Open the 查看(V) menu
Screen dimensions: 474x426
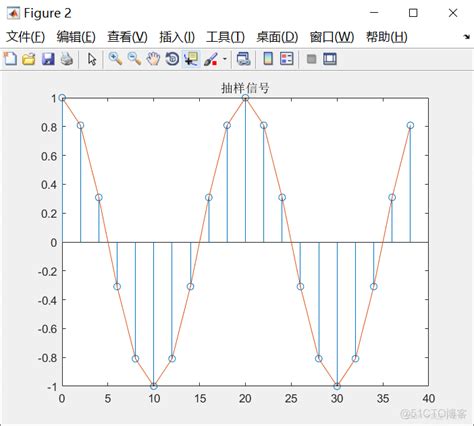127,37
